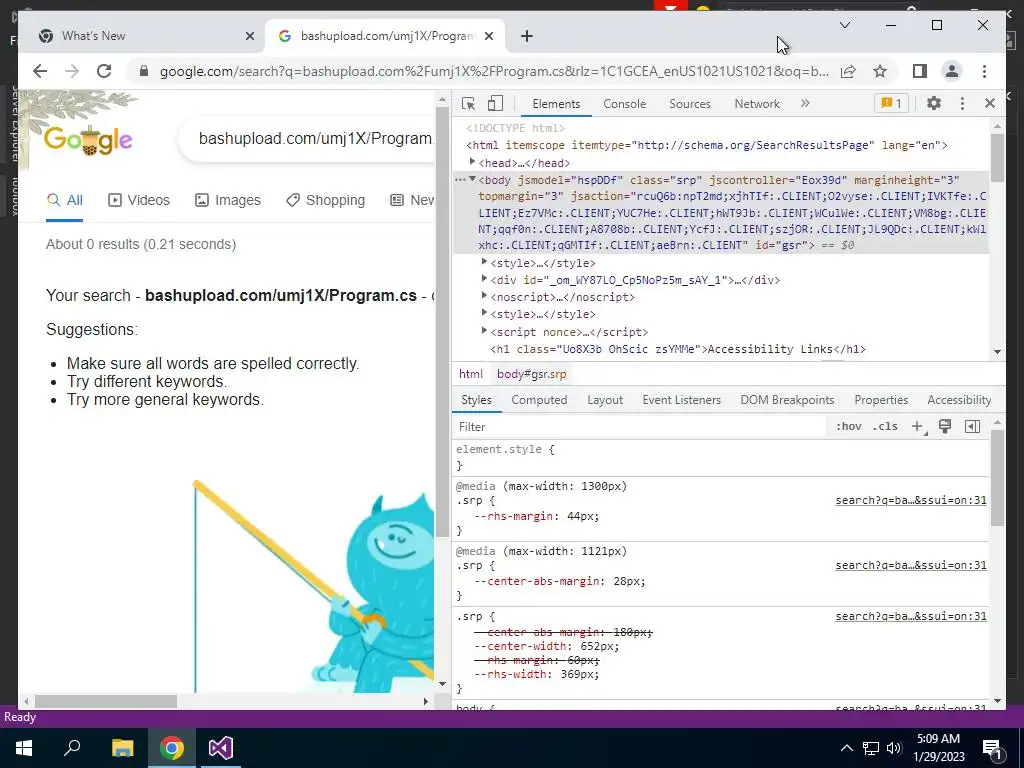Select the body#gsr.srp breadcrumb

coord(532,374)
